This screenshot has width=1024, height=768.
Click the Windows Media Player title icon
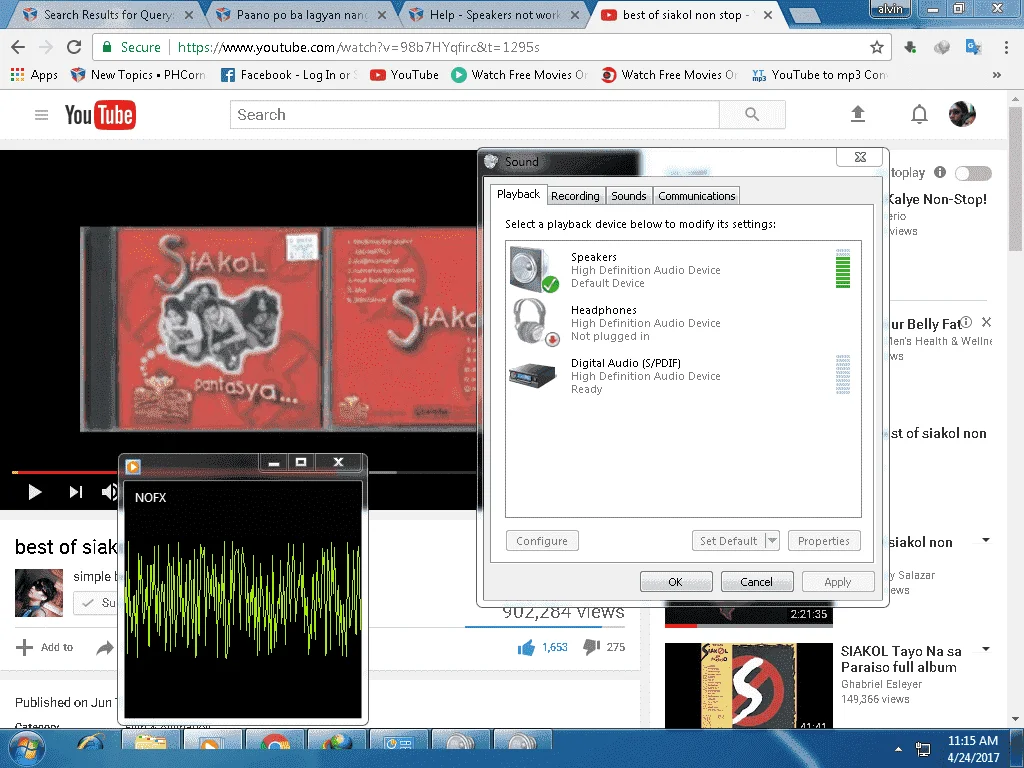pos(133,466)
